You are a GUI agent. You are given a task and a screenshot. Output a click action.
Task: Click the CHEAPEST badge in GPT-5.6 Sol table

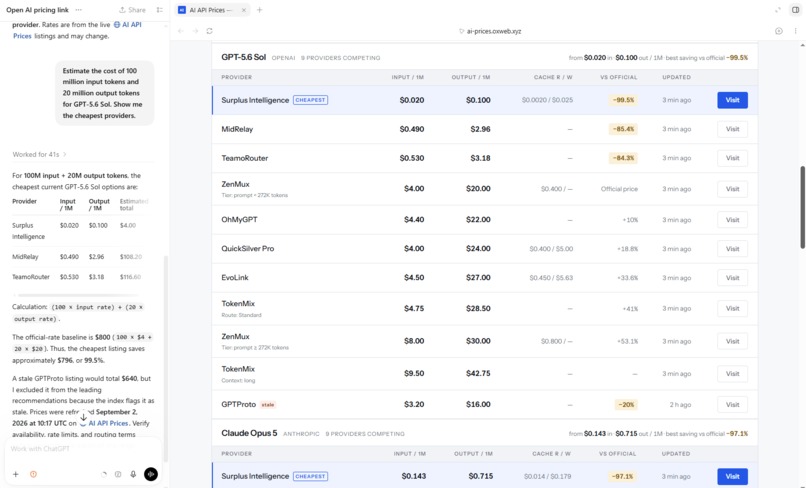point(310,100)
